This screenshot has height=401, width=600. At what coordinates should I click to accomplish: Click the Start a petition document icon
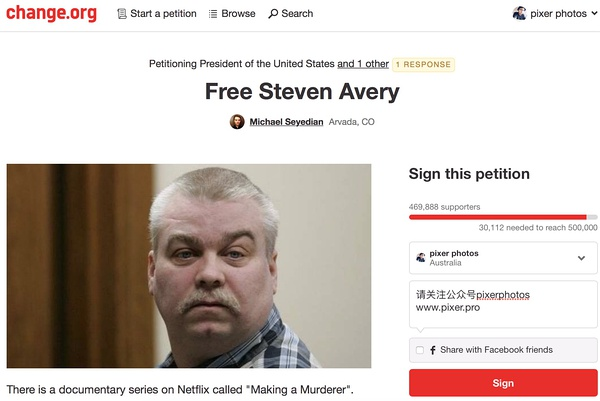click(122, 14)
